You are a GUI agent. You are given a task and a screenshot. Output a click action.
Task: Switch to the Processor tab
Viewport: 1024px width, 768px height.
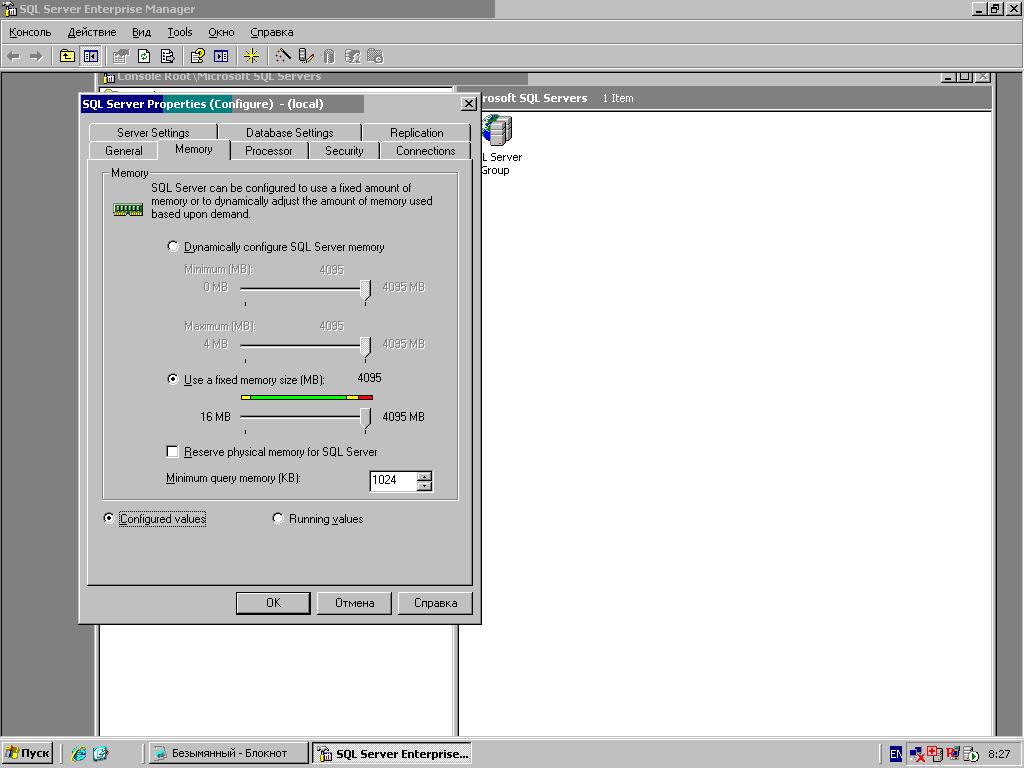point(269,151)
